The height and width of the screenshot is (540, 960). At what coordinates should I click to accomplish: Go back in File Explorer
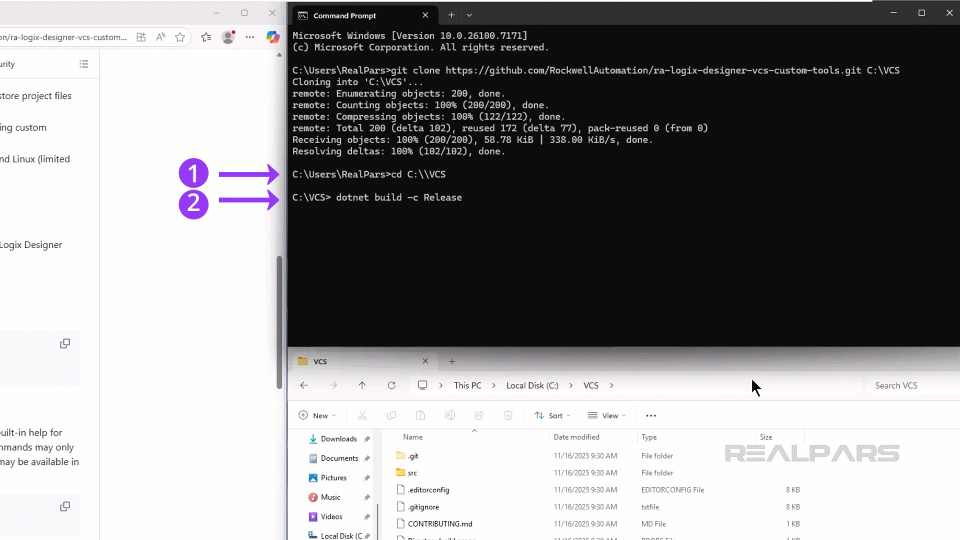[x=304, y=385]
